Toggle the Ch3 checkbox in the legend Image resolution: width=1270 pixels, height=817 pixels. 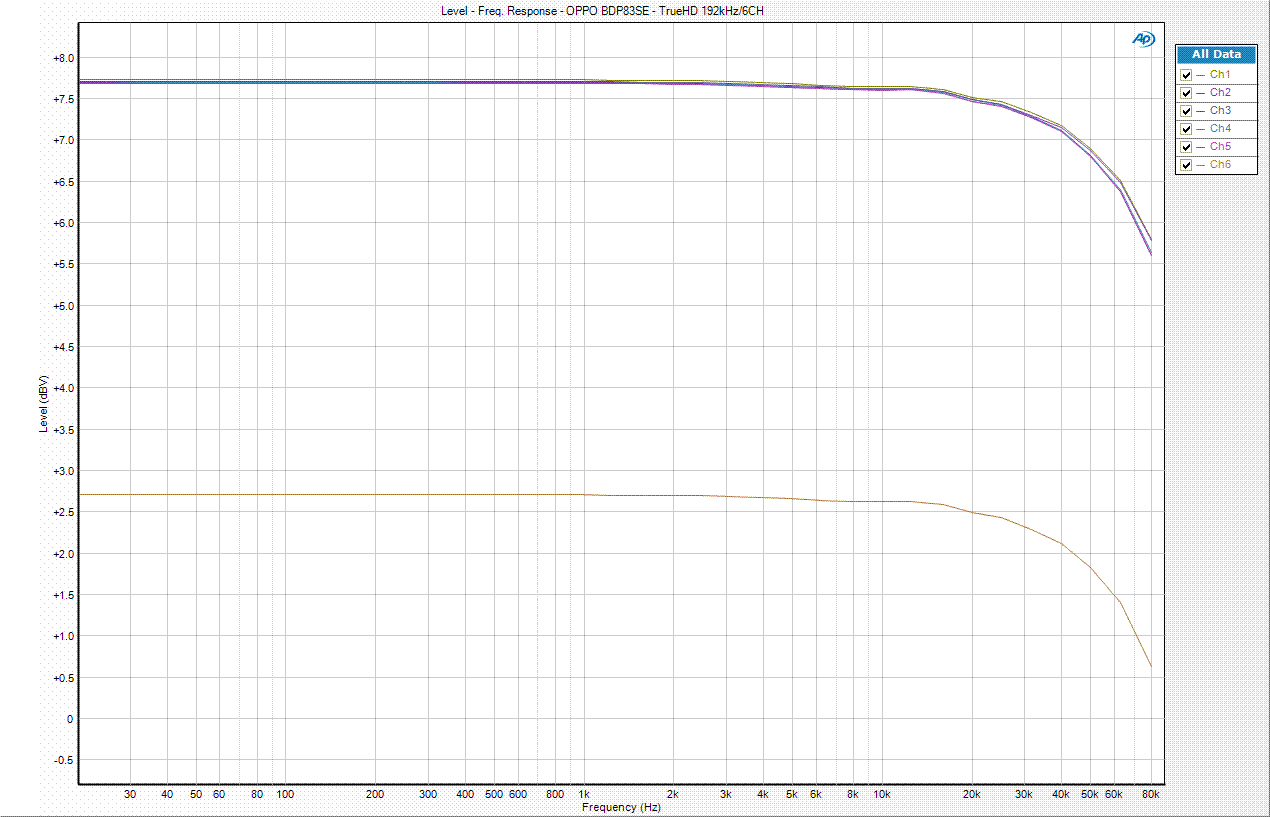(x=1186, y=111)
